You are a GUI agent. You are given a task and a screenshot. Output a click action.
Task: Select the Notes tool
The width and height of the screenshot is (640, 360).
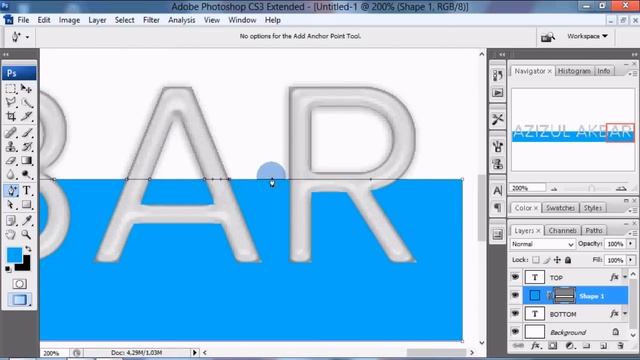tap(11, 221)
